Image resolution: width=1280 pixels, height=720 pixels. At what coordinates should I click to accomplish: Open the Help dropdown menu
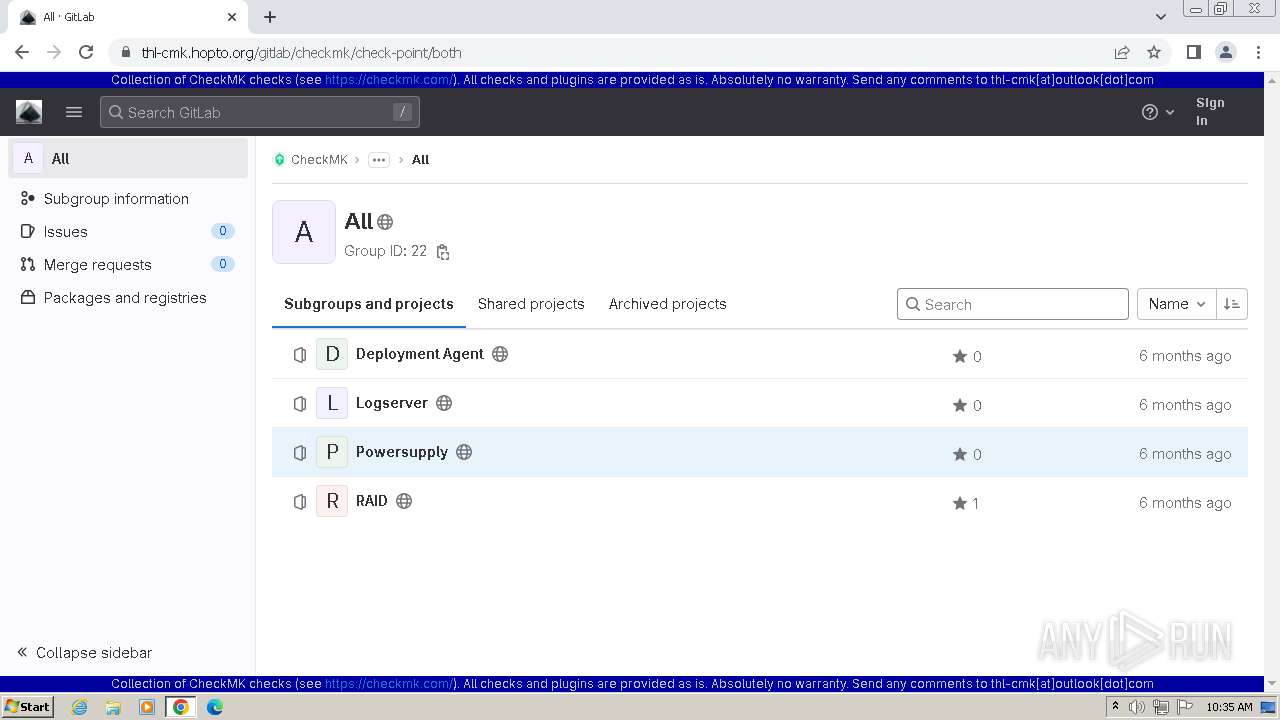[1158, 112]
